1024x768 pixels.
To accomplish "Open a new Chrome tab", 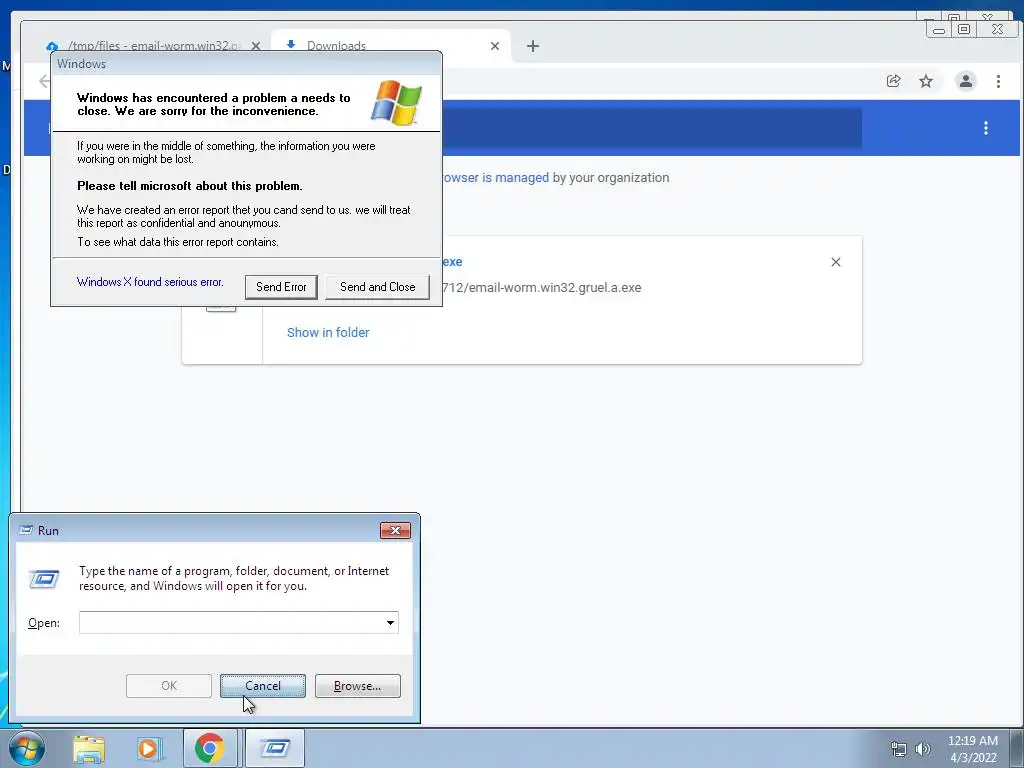I will [533, 46].
